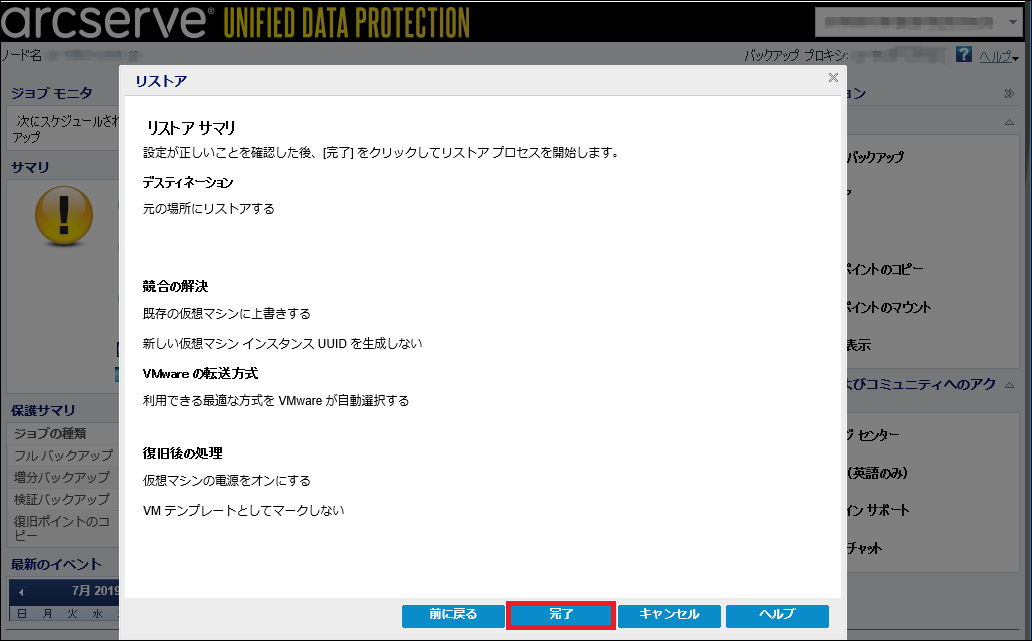Click the ジョブの種類 column header
Screen dimensions: 1032x641
(64, 434)
